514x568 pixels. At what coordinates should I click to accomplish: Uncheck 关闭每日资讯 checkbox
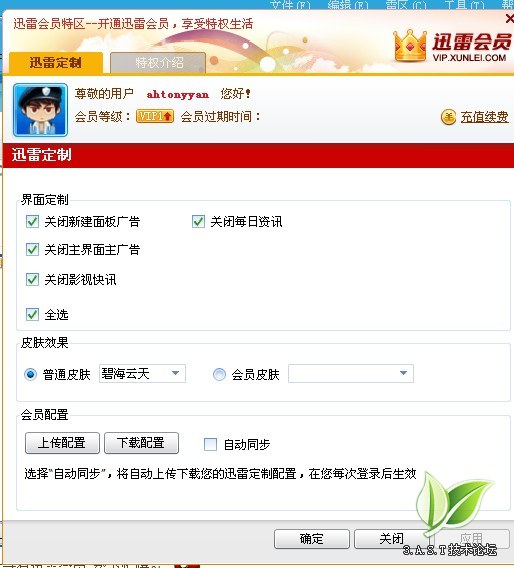tap(198, 221)
